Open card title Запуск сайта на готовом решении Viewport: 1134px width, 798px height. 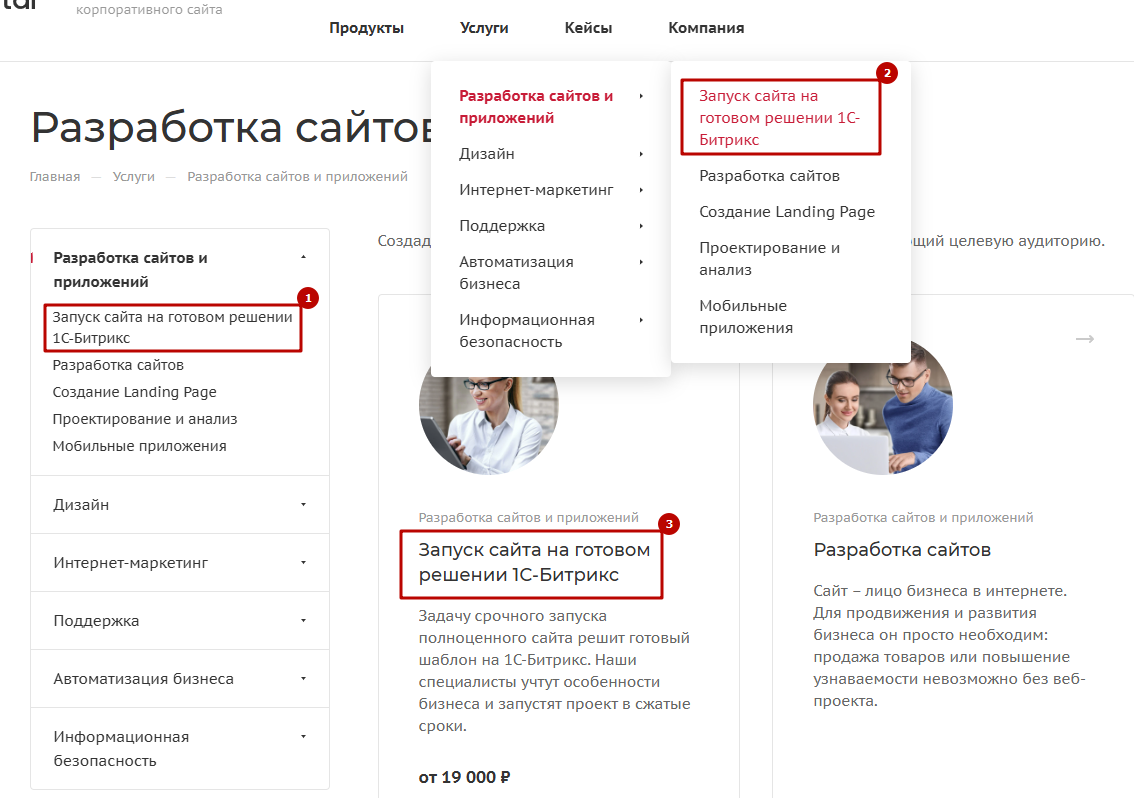tap(534, 562)
